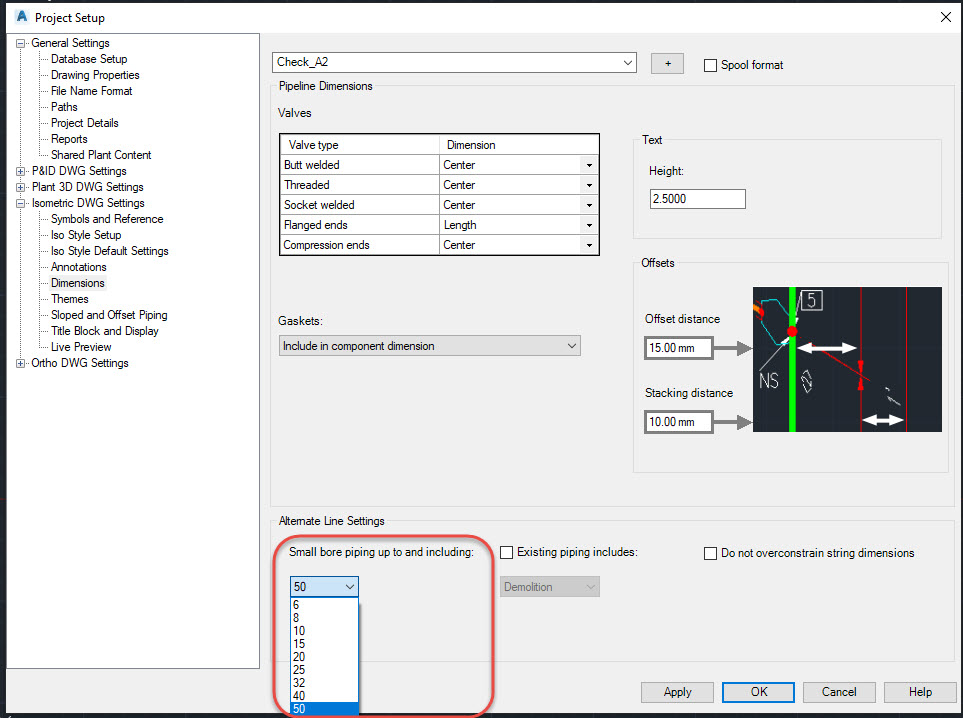Image resolution: width=963 pixels, height=718 pixels.
Task: Click the text Height input field
Action: pos(698,199)
